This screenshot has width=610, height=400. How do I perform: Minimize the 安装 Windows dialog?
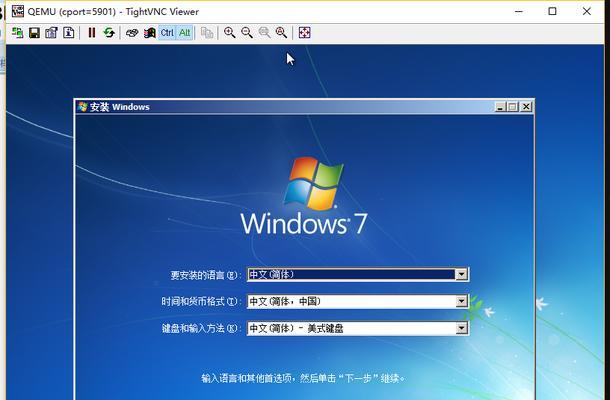(500, 107)
